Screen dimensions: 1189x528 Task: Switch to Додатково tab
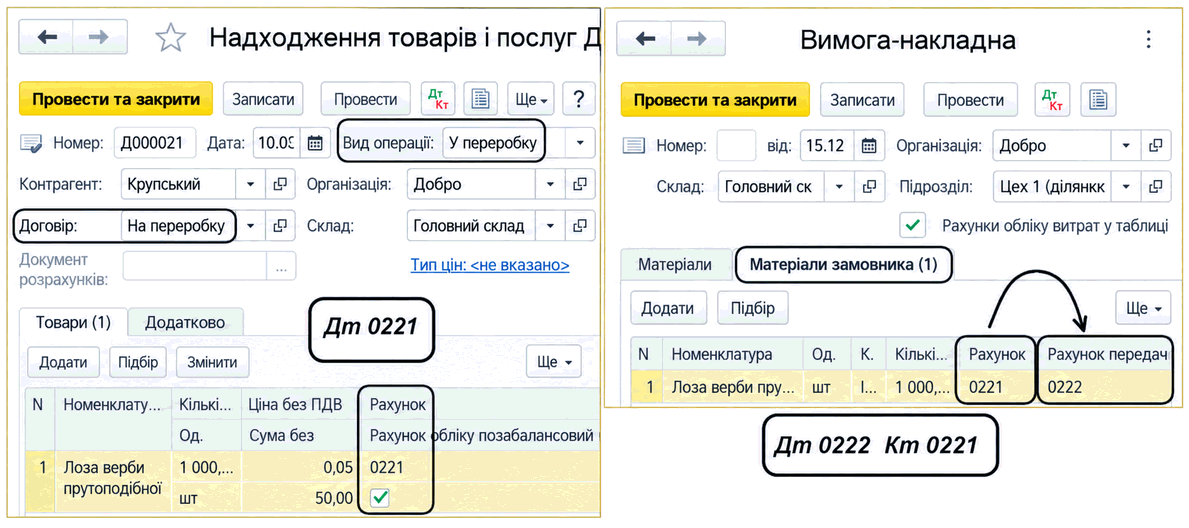pos(185,322)
